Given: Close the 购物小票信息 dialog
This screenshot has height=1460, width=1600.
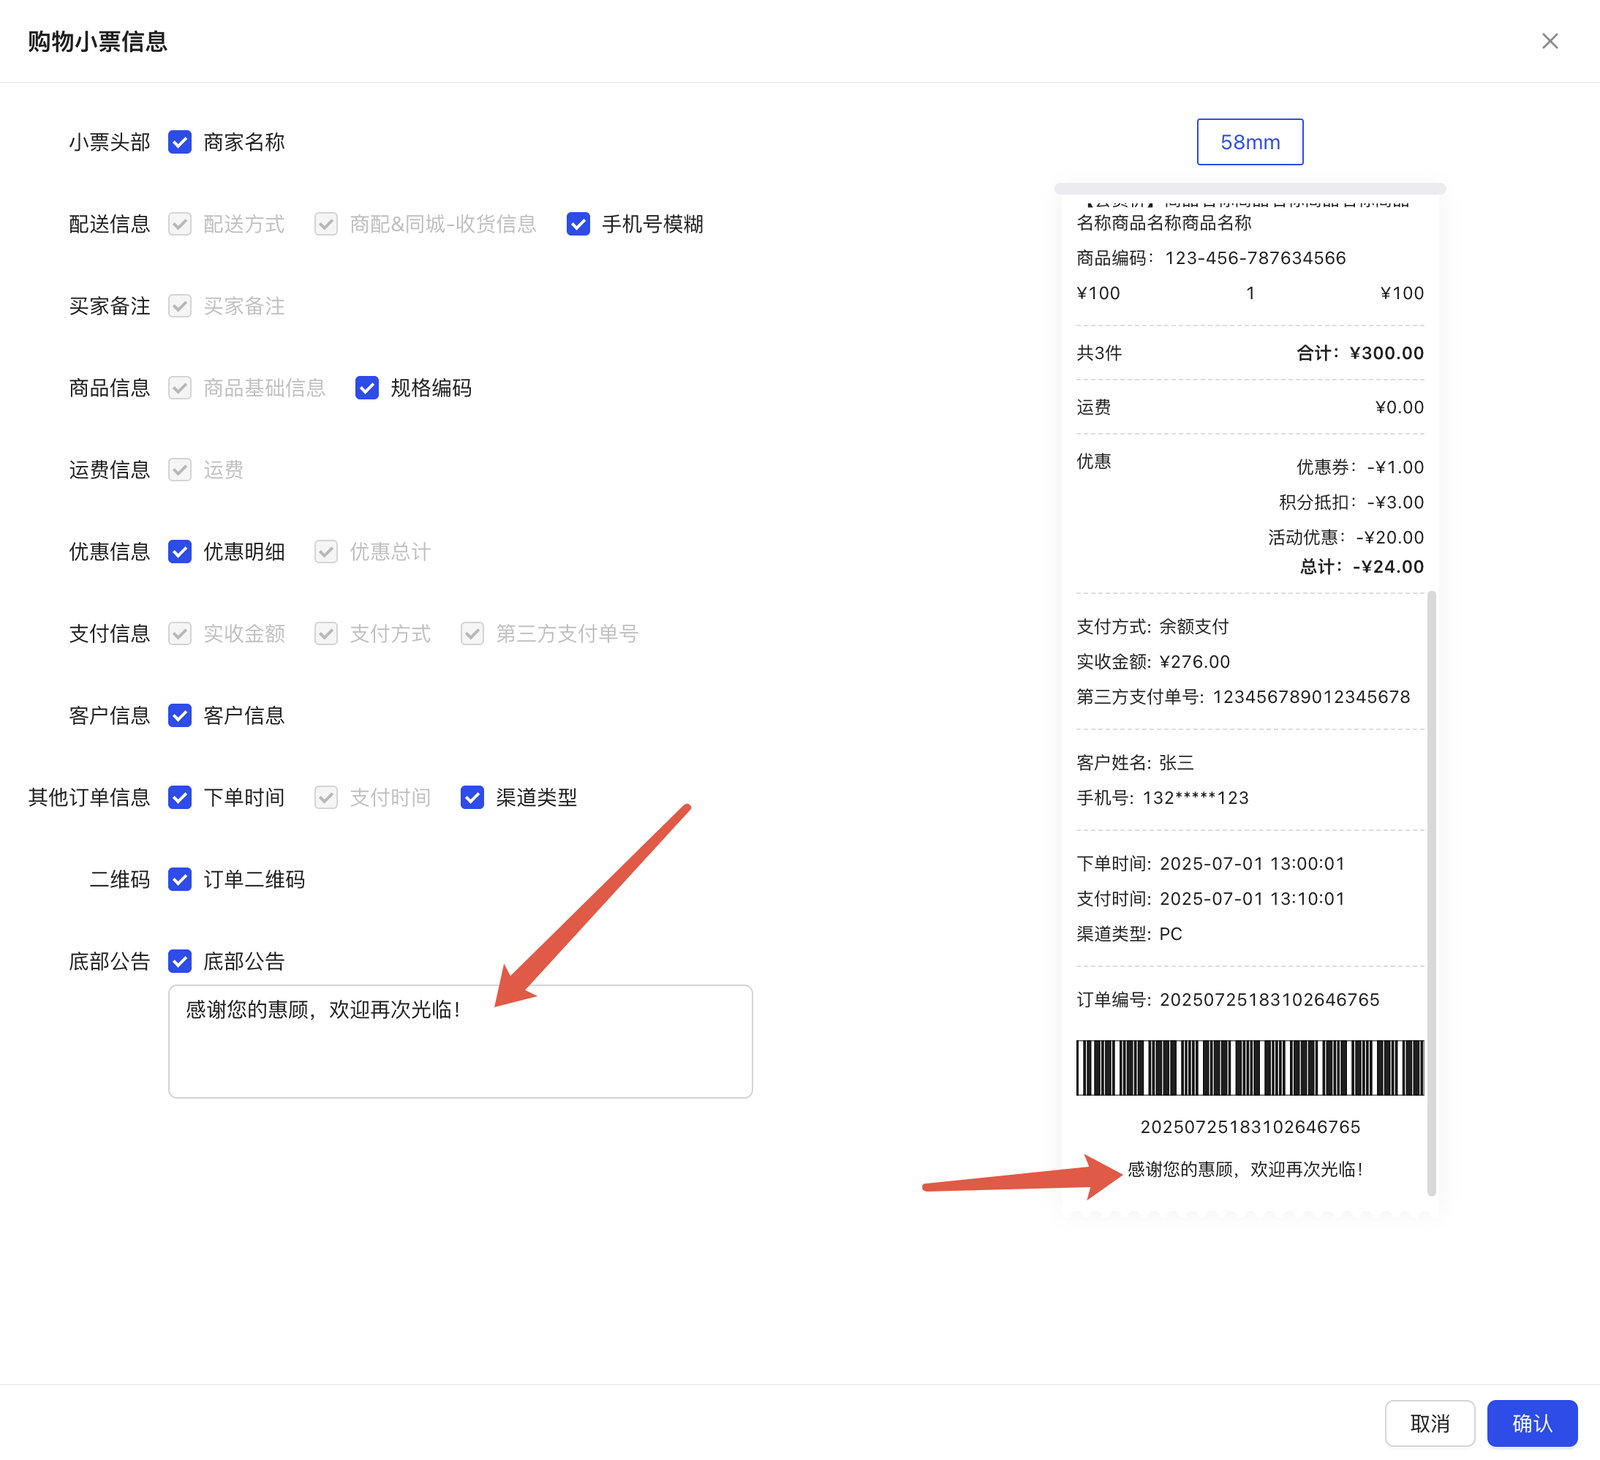Looking at the screenshot, I should [1549, 41].
